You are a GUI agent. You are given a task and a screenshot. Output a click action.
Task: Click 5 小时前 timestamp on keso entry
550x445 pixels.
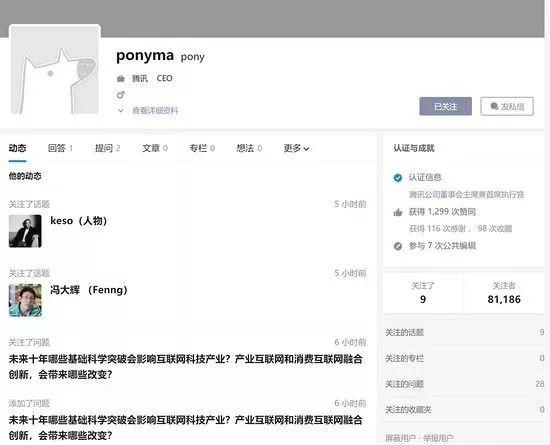(350, 204)
